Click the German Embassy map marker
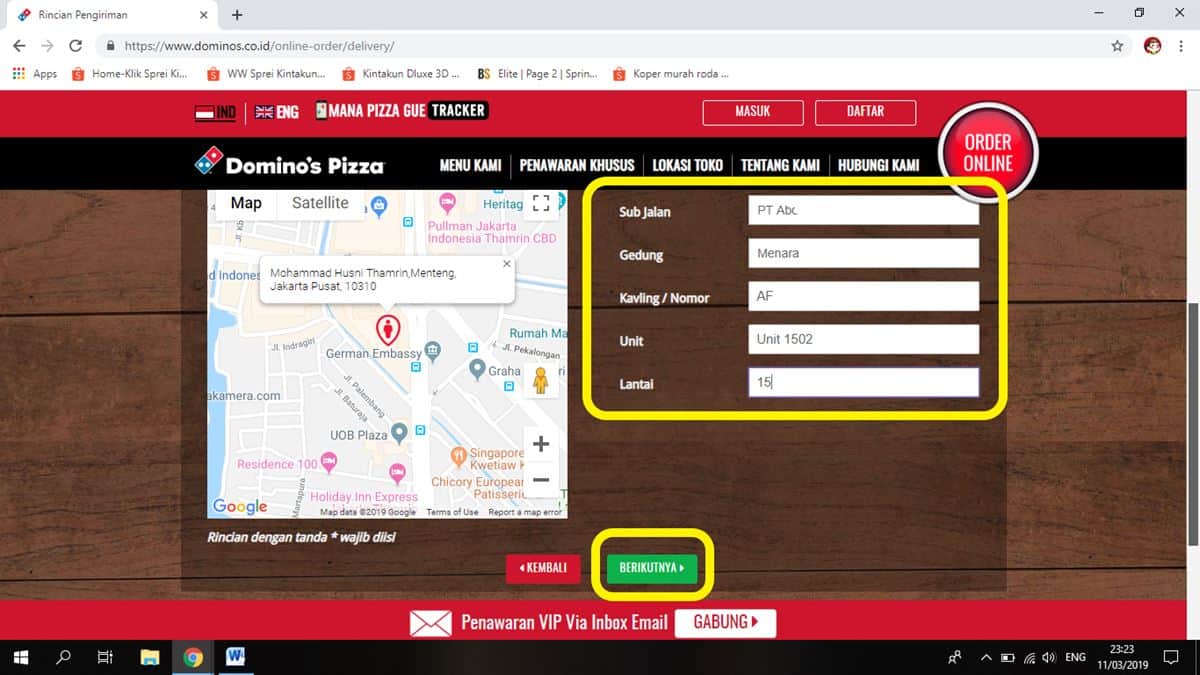The width and height of the screenshot is (1200, 675). 433,350
